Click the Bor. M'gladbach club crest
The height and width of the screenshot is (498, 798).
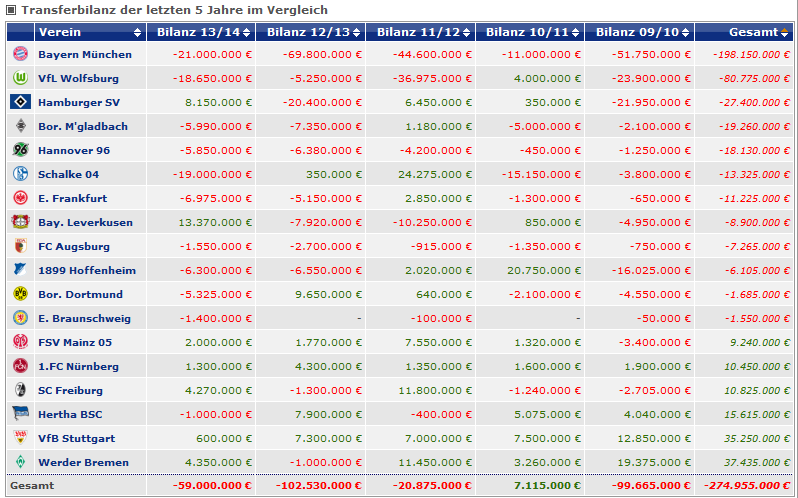[20, 126]
